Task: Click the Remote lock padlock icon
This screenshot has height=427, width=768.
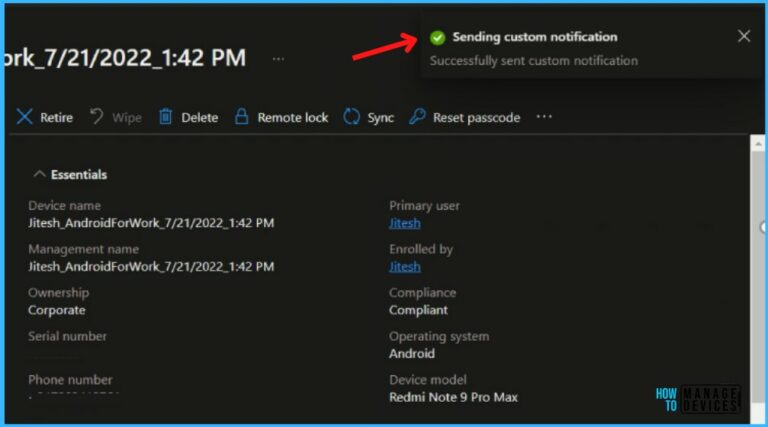Action: [x=241, y=117]
